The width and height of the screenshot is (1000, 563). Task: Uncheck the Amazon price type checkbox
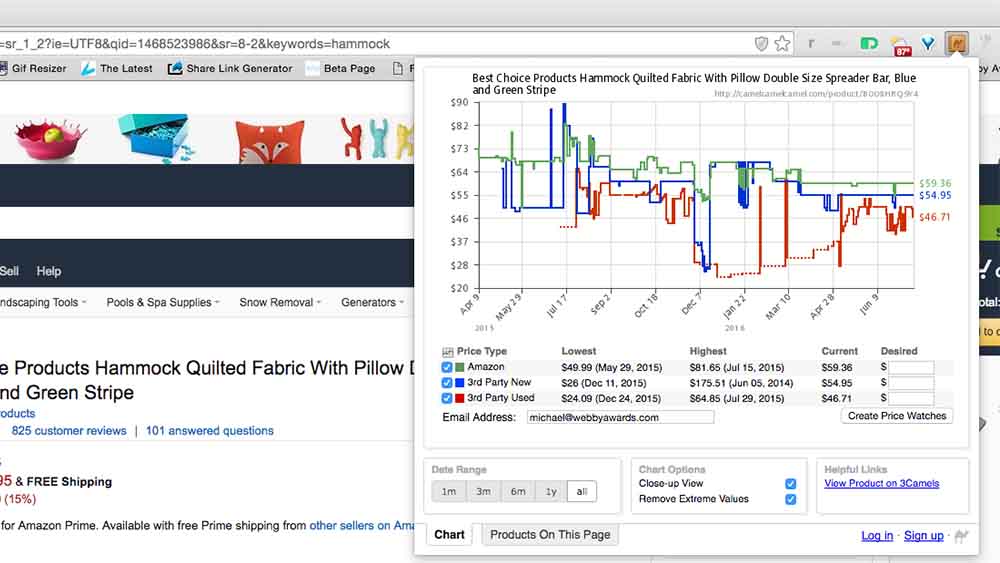click(x=447, y=367)
